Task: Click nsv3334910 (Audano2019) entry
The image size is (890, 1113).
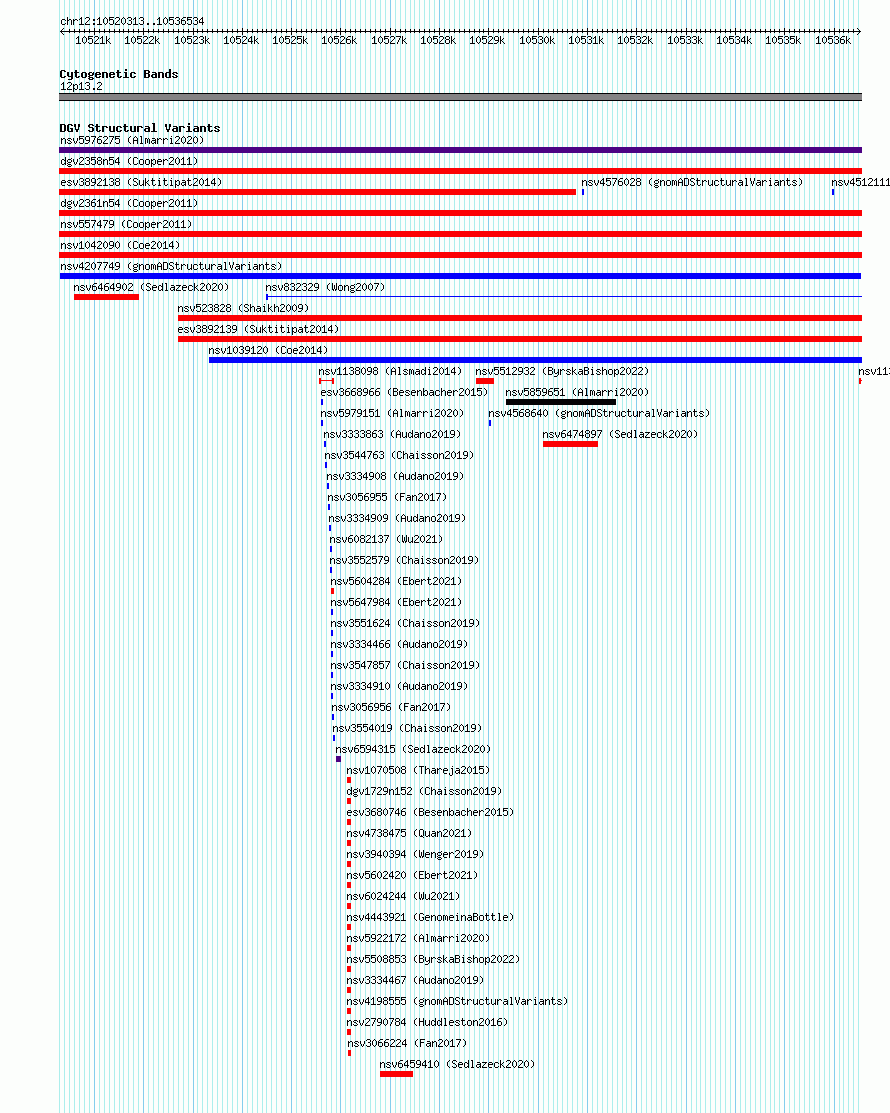Action: 400,686
